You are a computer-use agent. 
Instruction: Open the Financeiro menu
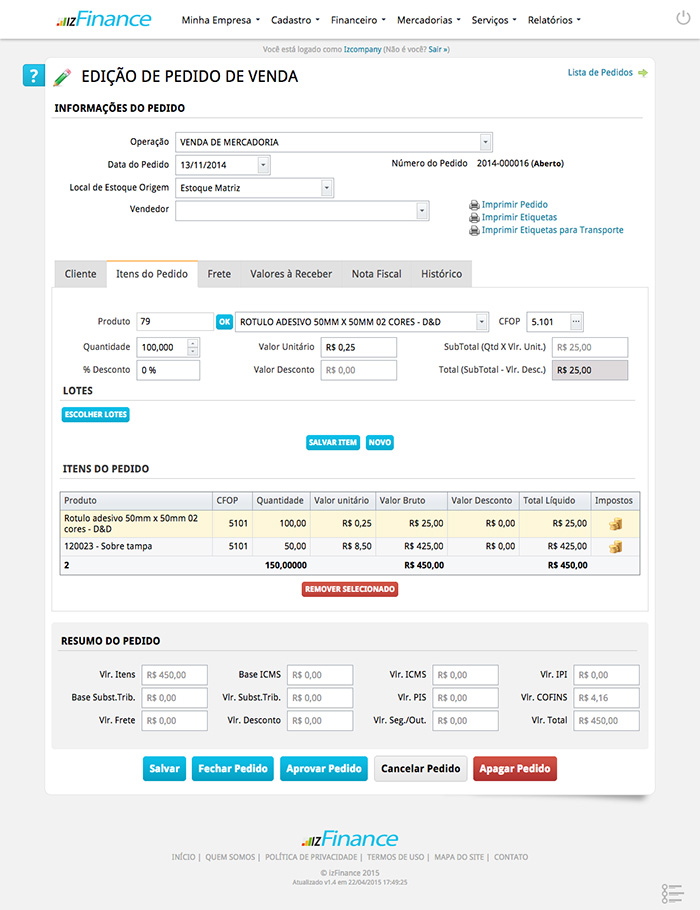tap(358, 20)
